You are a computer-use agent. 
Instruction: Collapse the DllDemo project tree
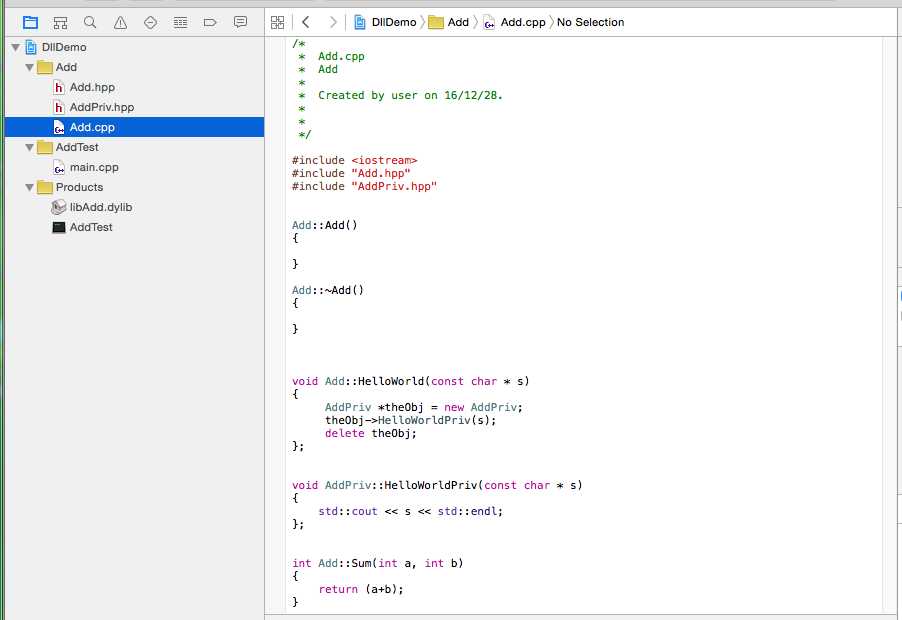click(x=16, y=47)
